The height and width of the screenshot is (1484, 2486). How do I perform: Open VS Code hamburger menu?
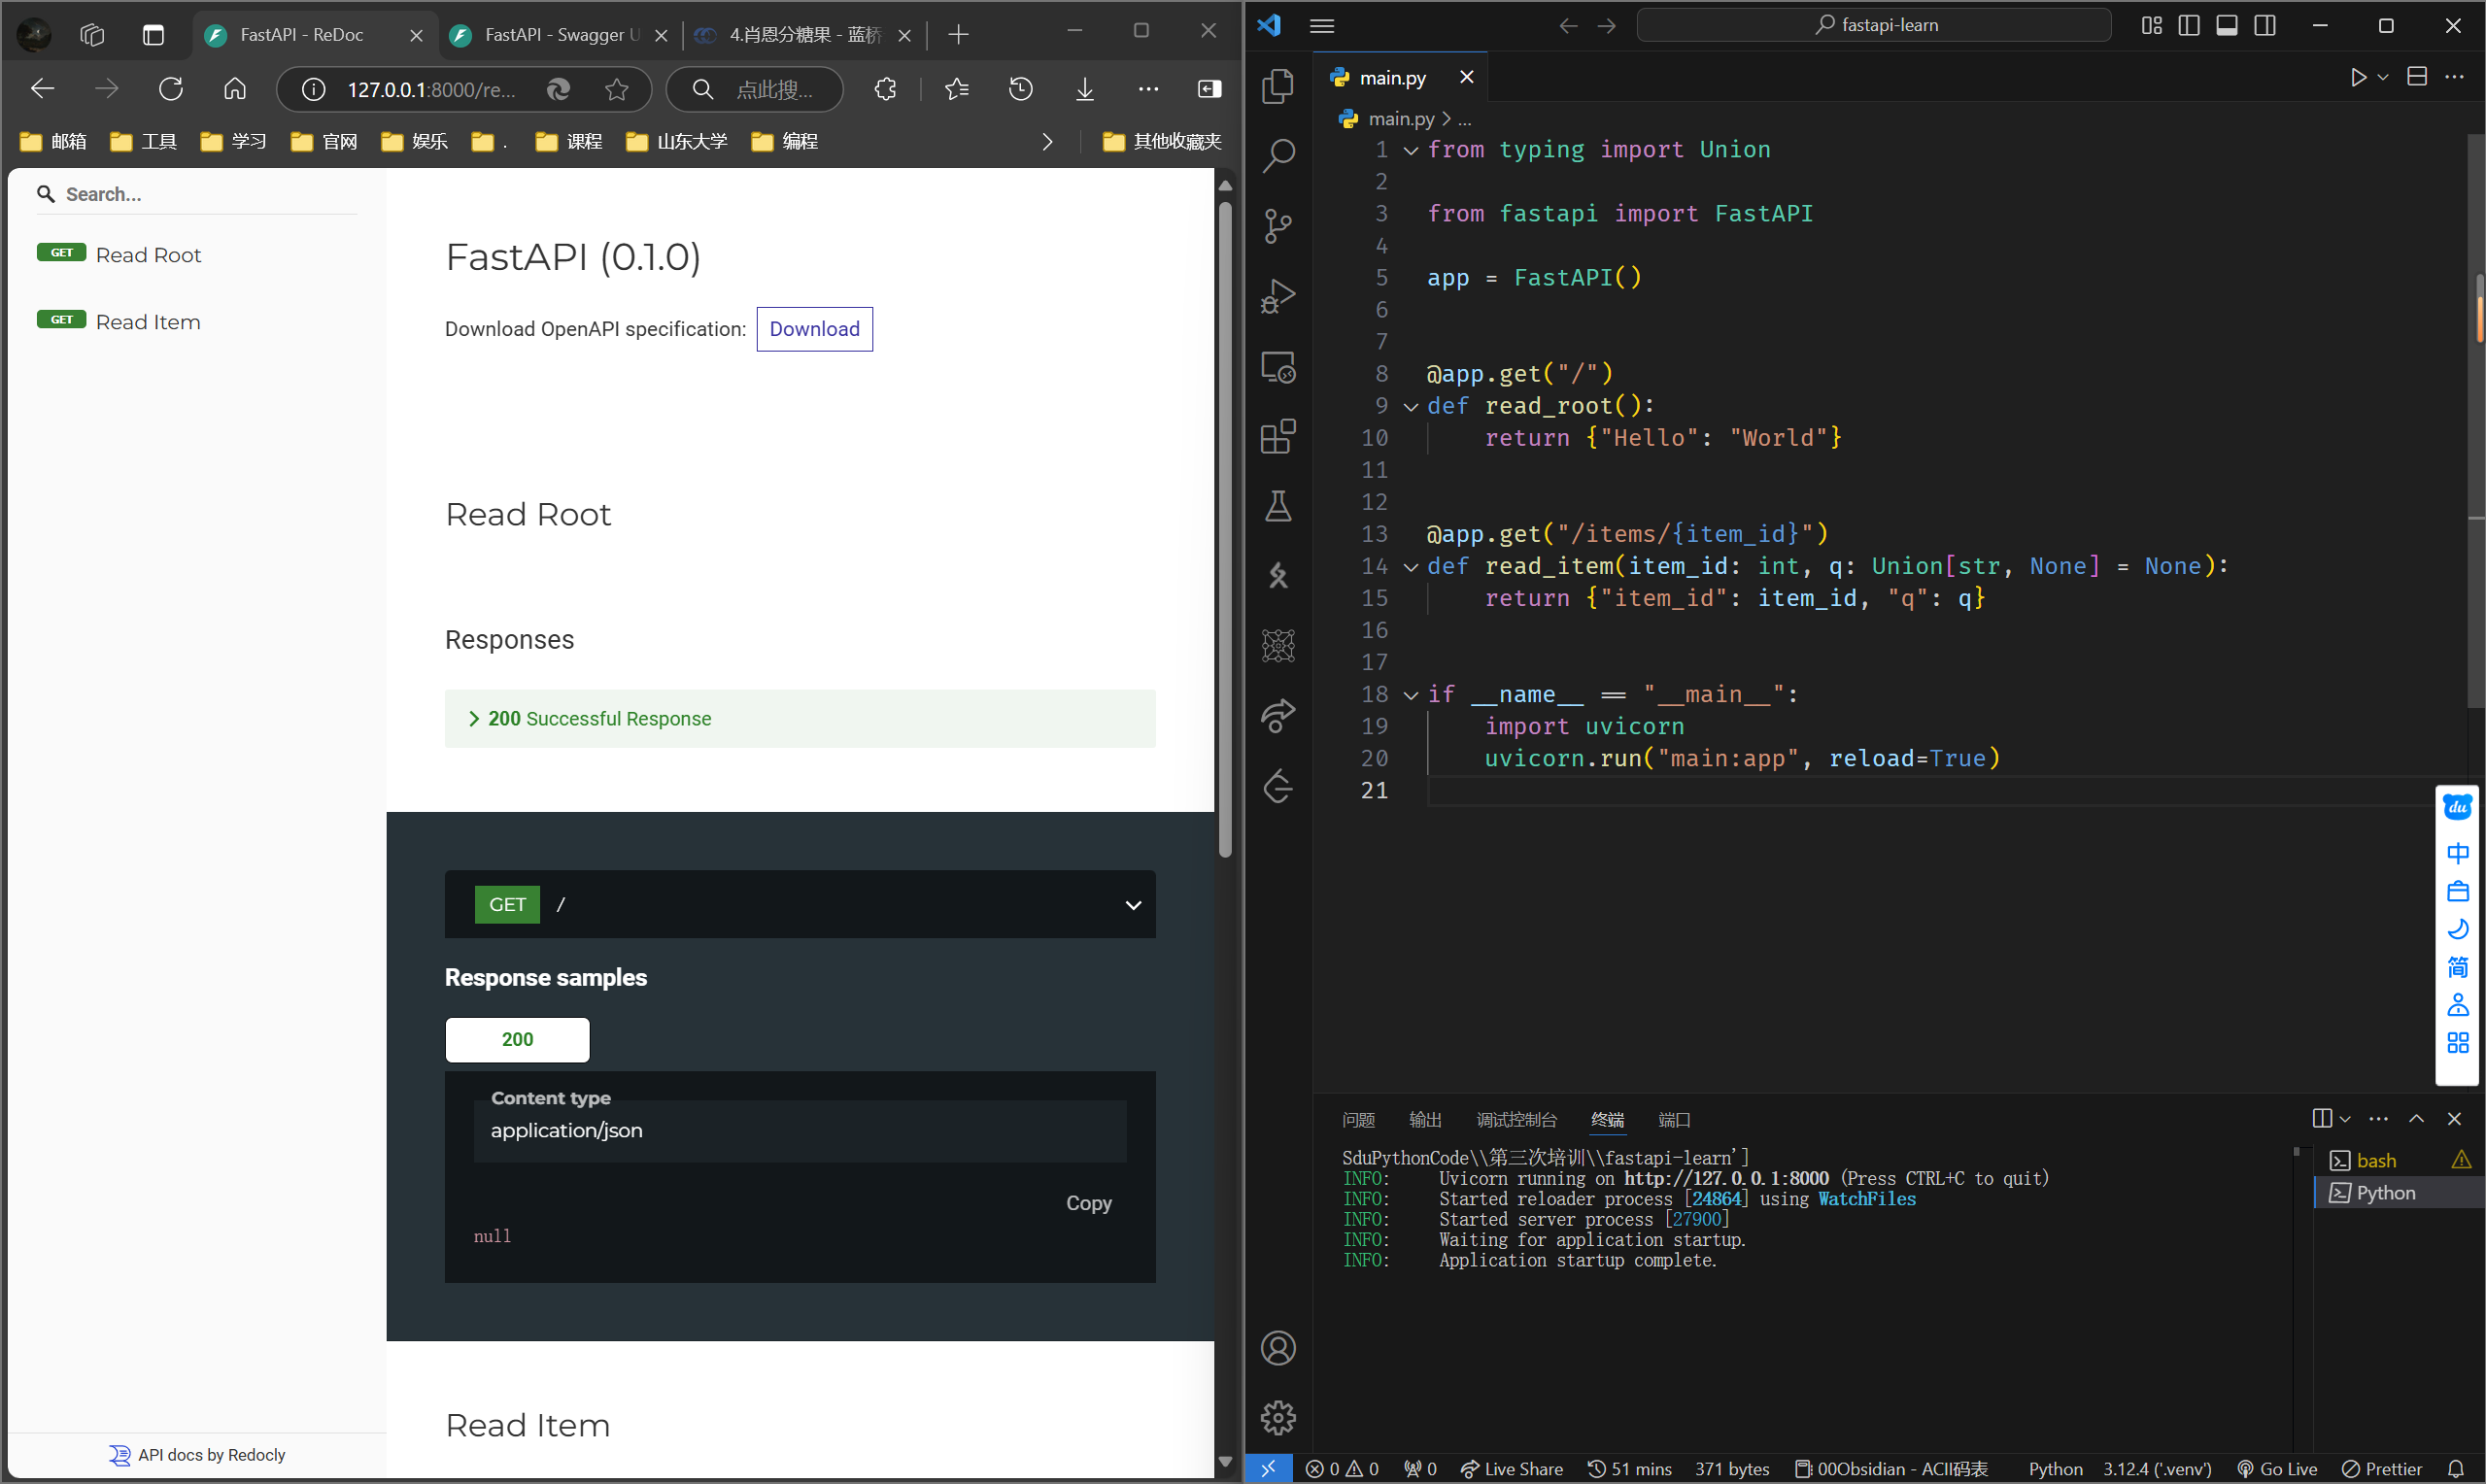(1322, 26)
